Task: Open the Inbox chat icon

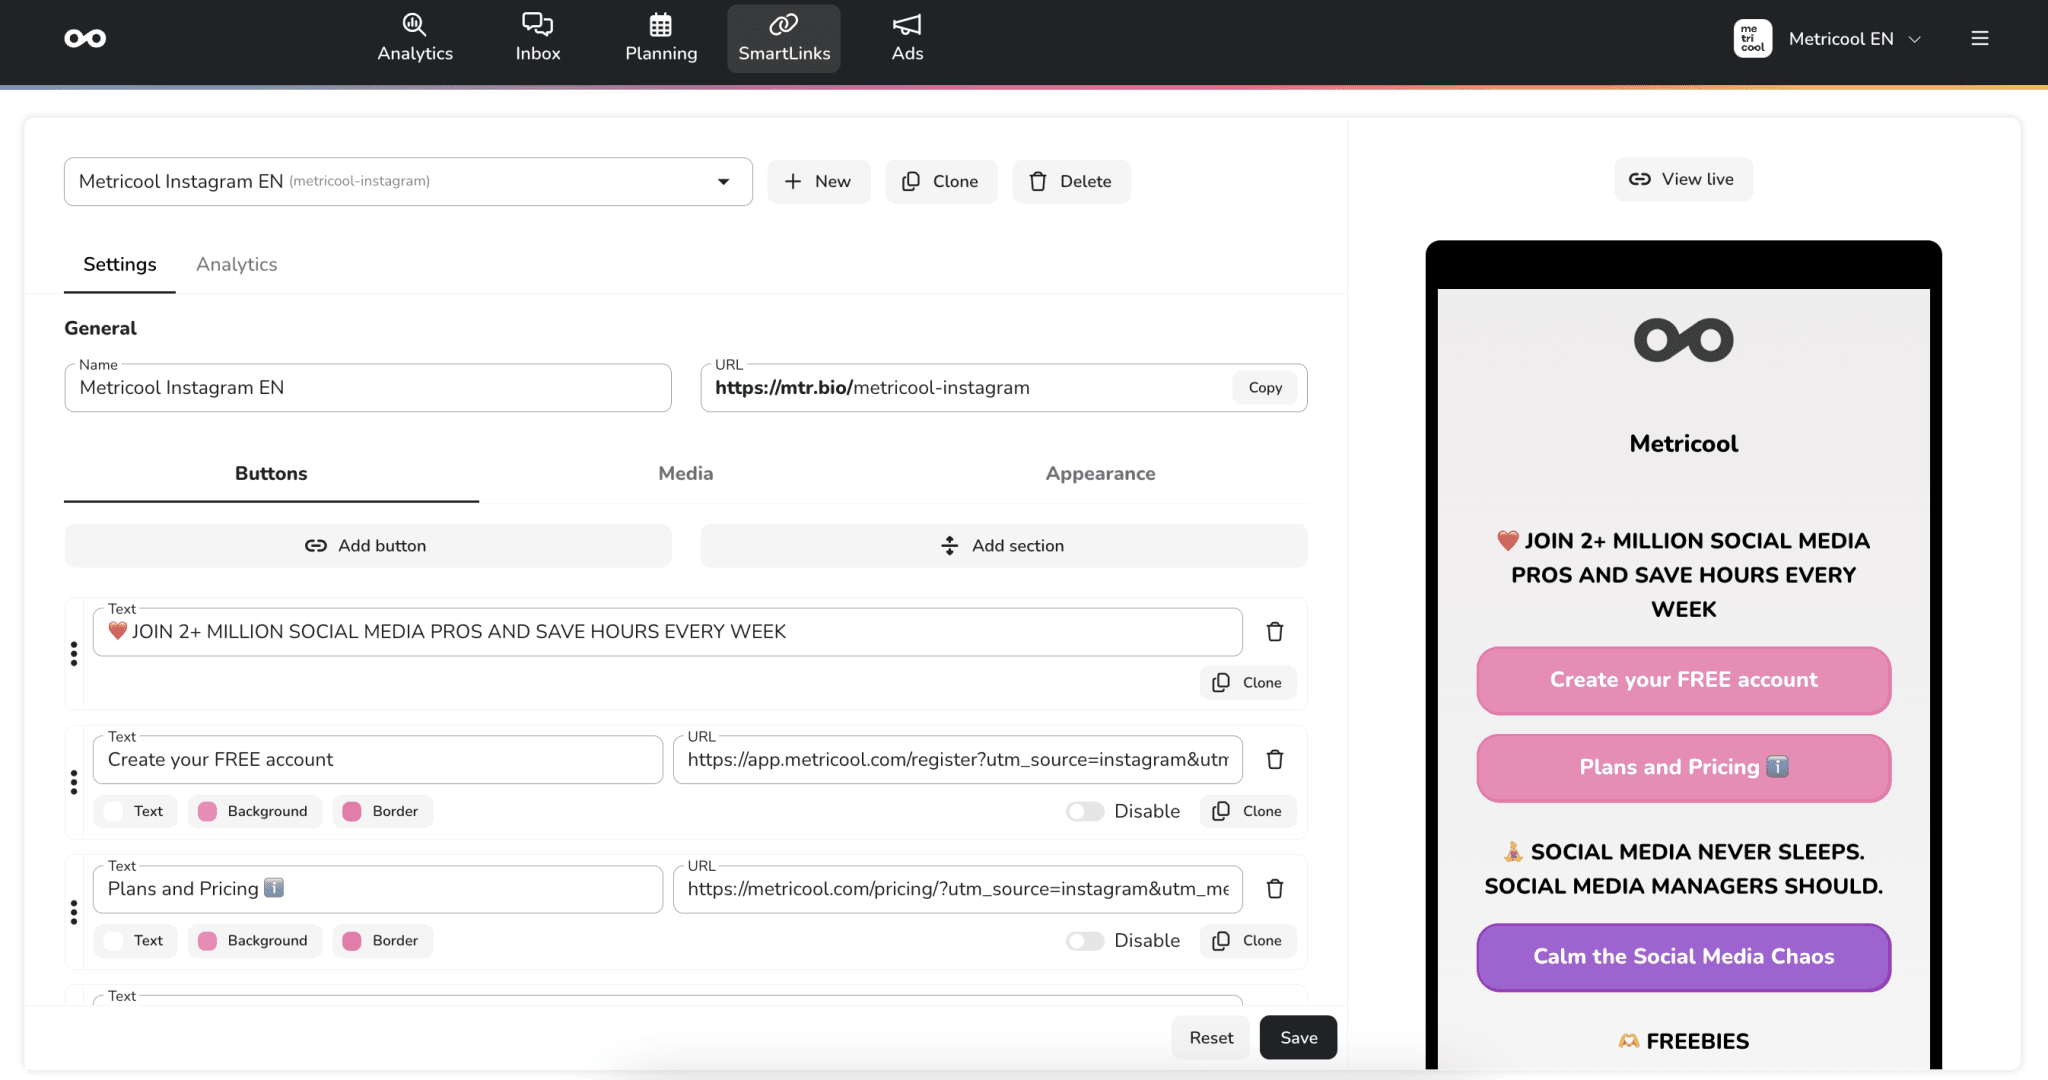Action: click(x=537, y=24)
